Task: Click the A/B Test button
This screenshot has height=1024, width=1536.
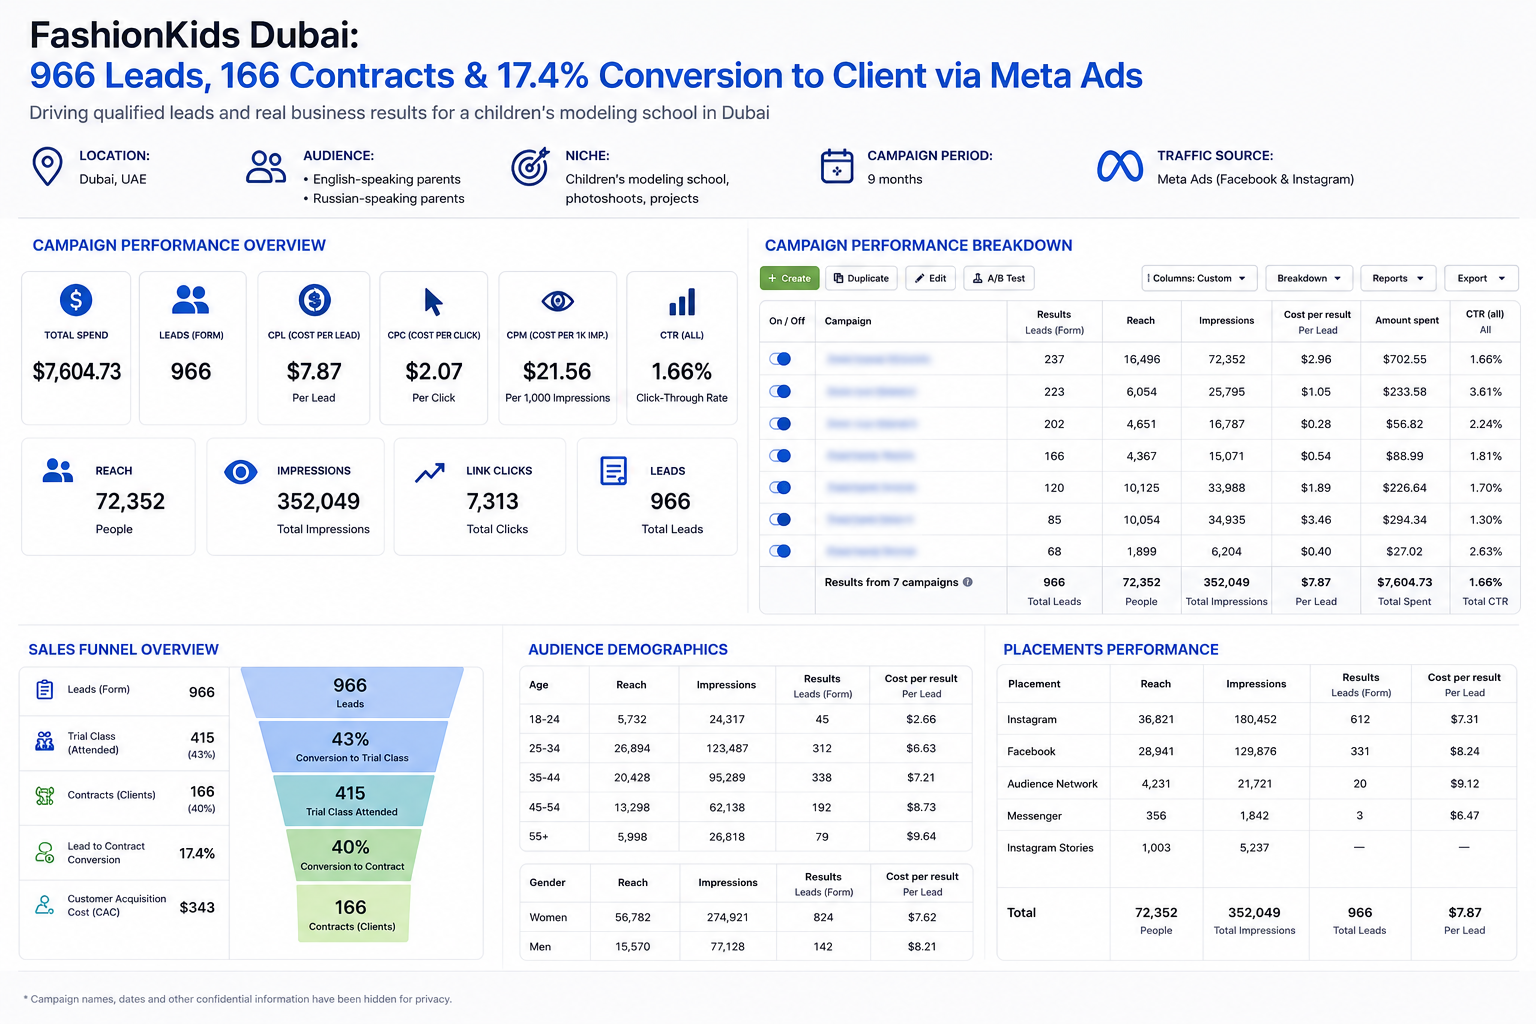Action: pos(998,278)
